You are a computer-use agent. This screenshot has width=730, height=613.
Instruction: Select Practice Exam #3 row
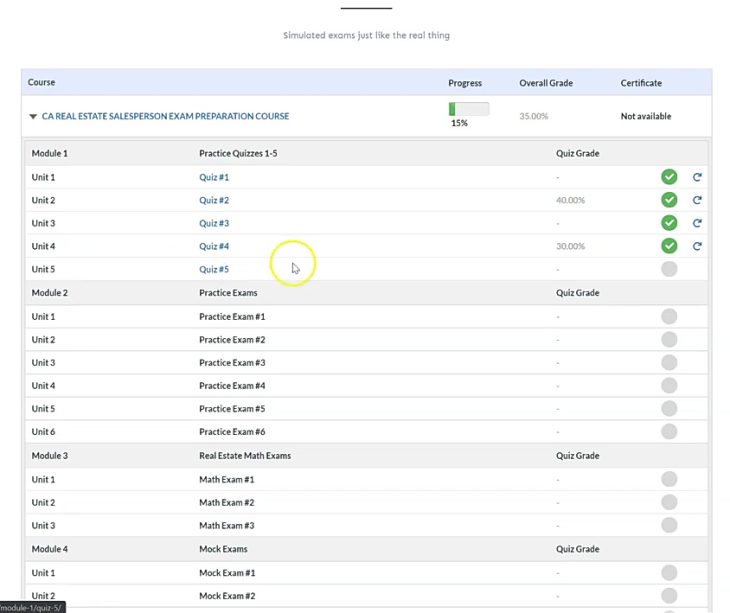point(232,363)
